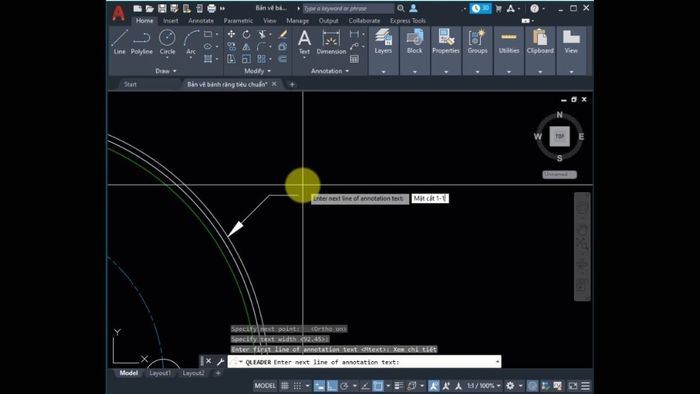Click the Text annotation tool

pos(304,42)
